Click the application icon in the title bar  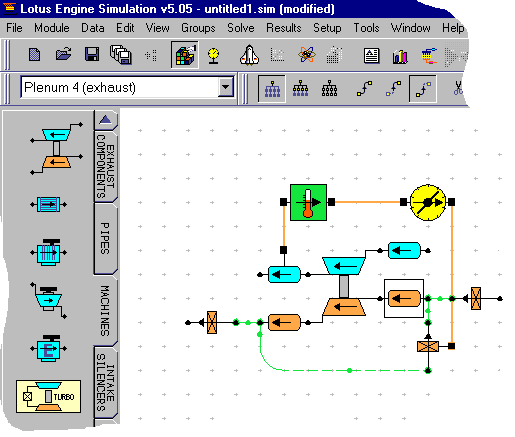(9, 8)
